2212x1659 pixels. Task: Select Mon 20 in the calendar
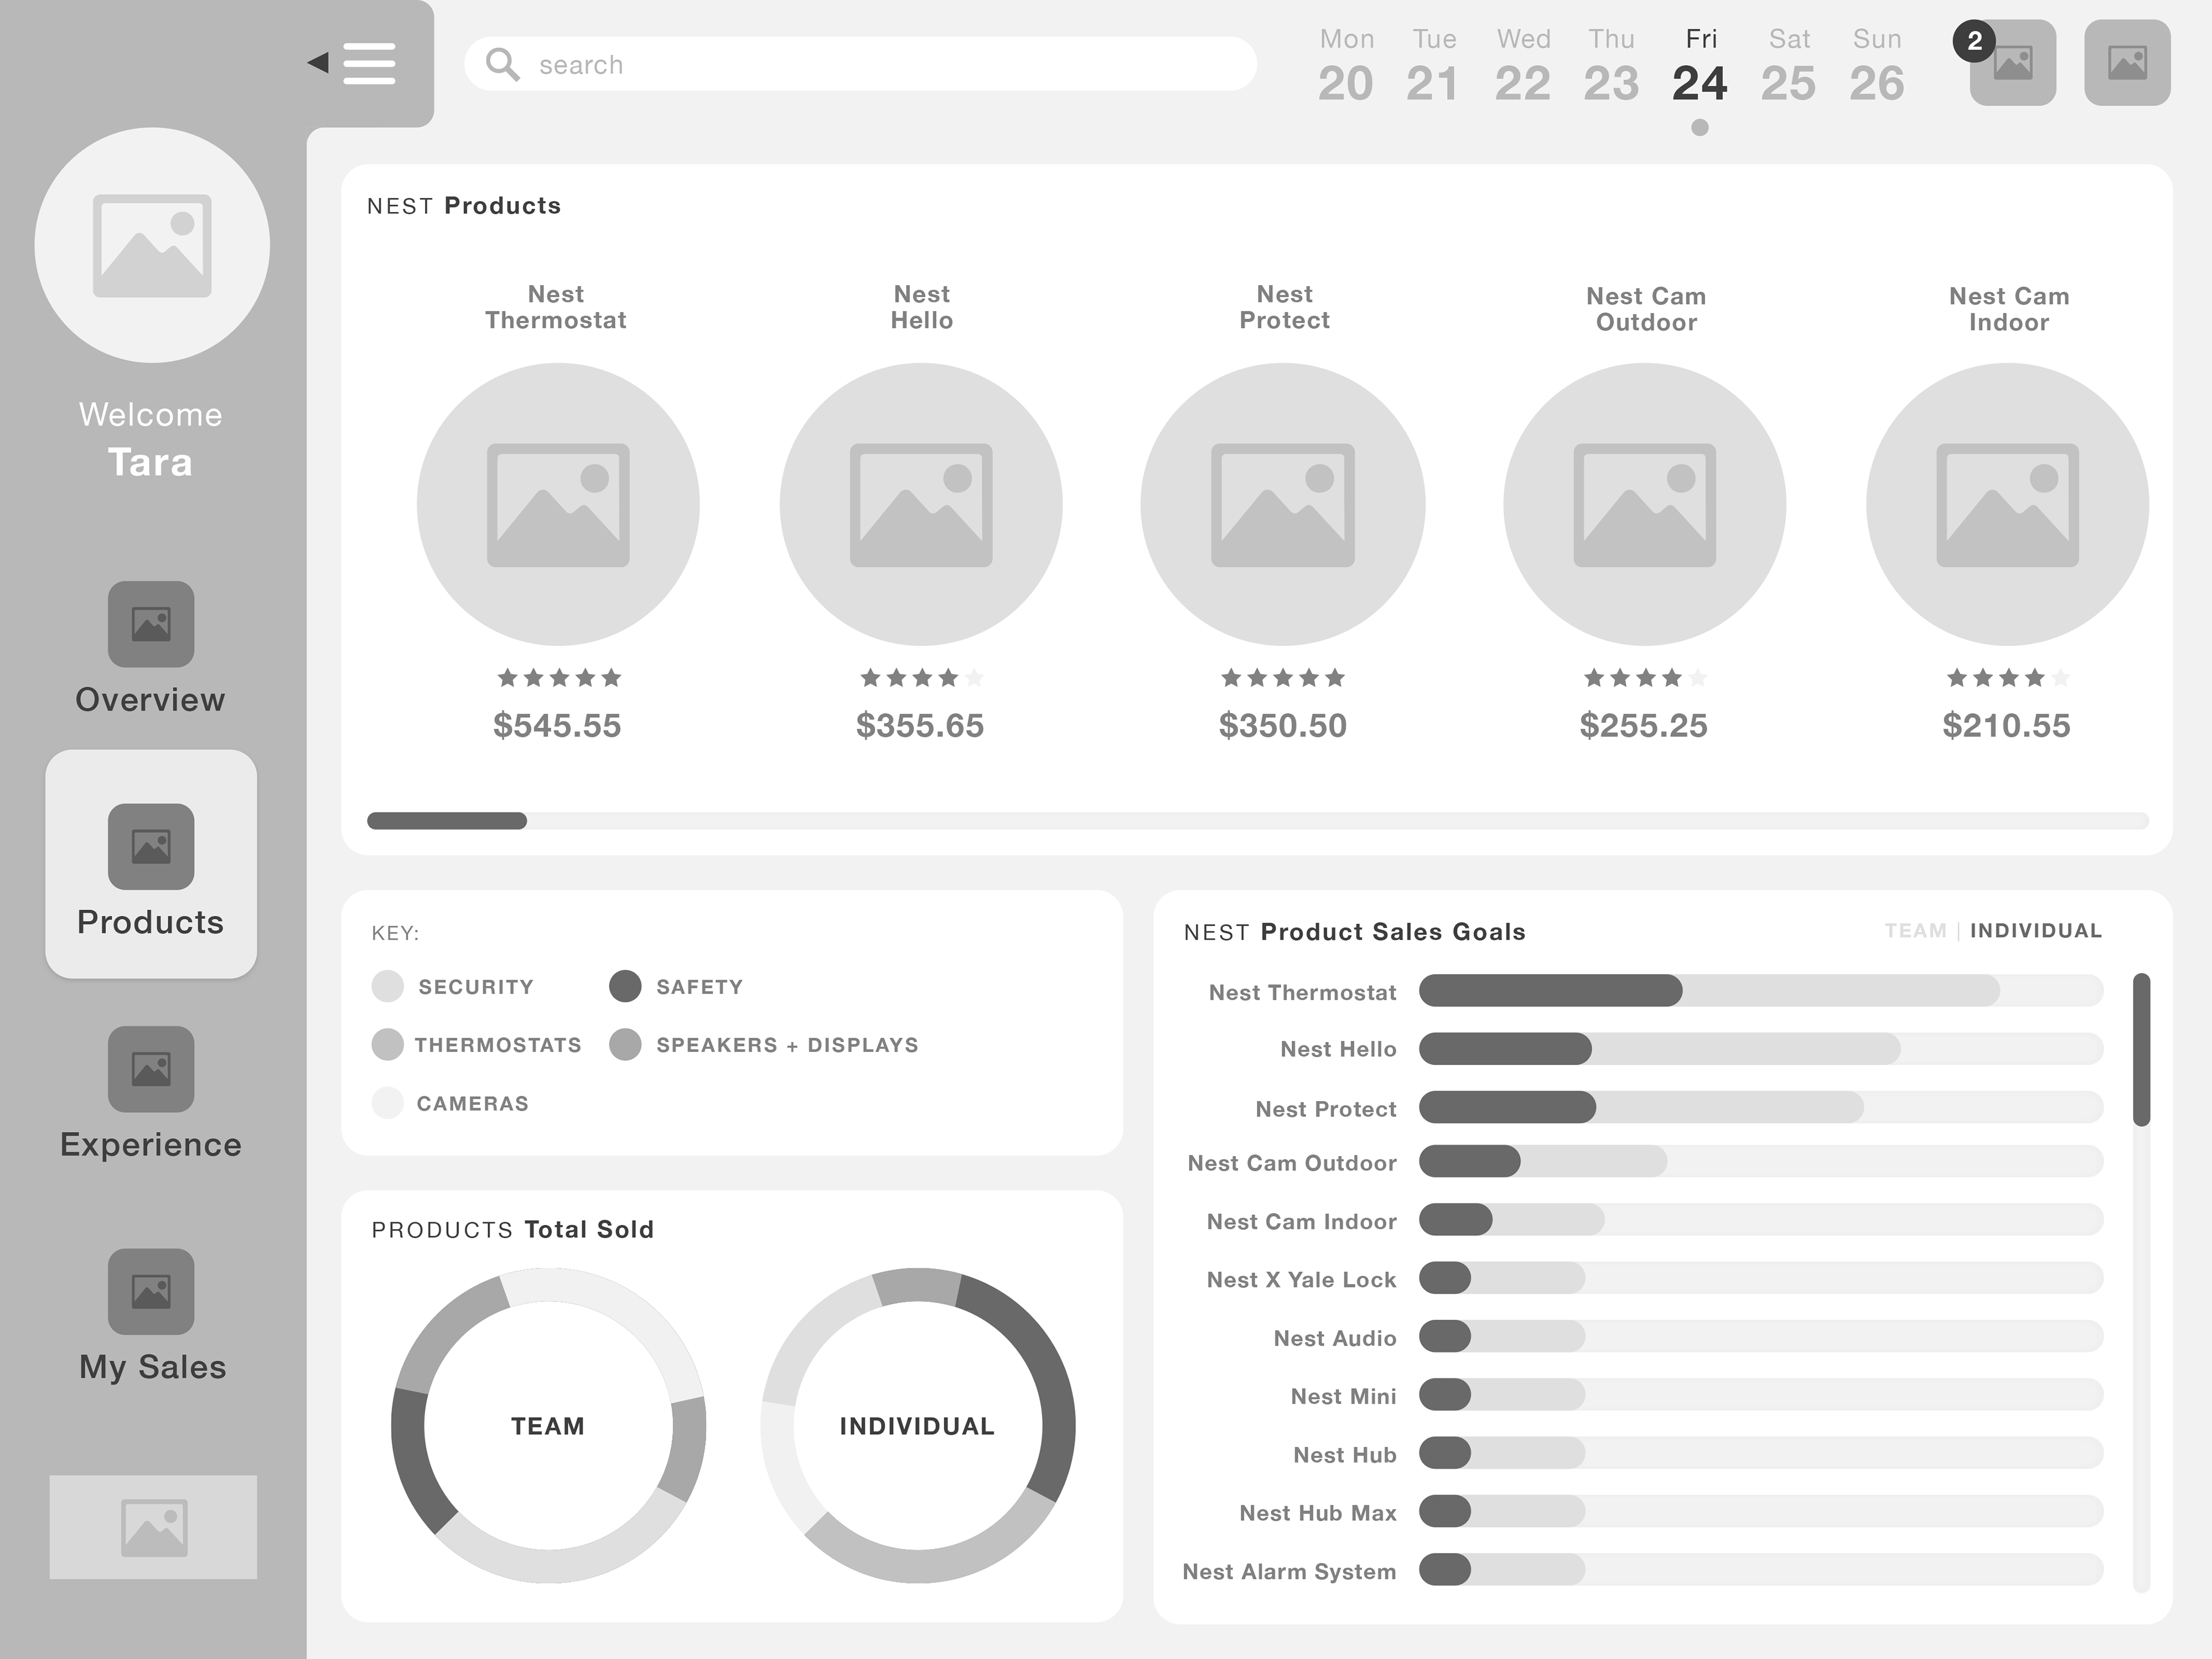[1346, 66]
